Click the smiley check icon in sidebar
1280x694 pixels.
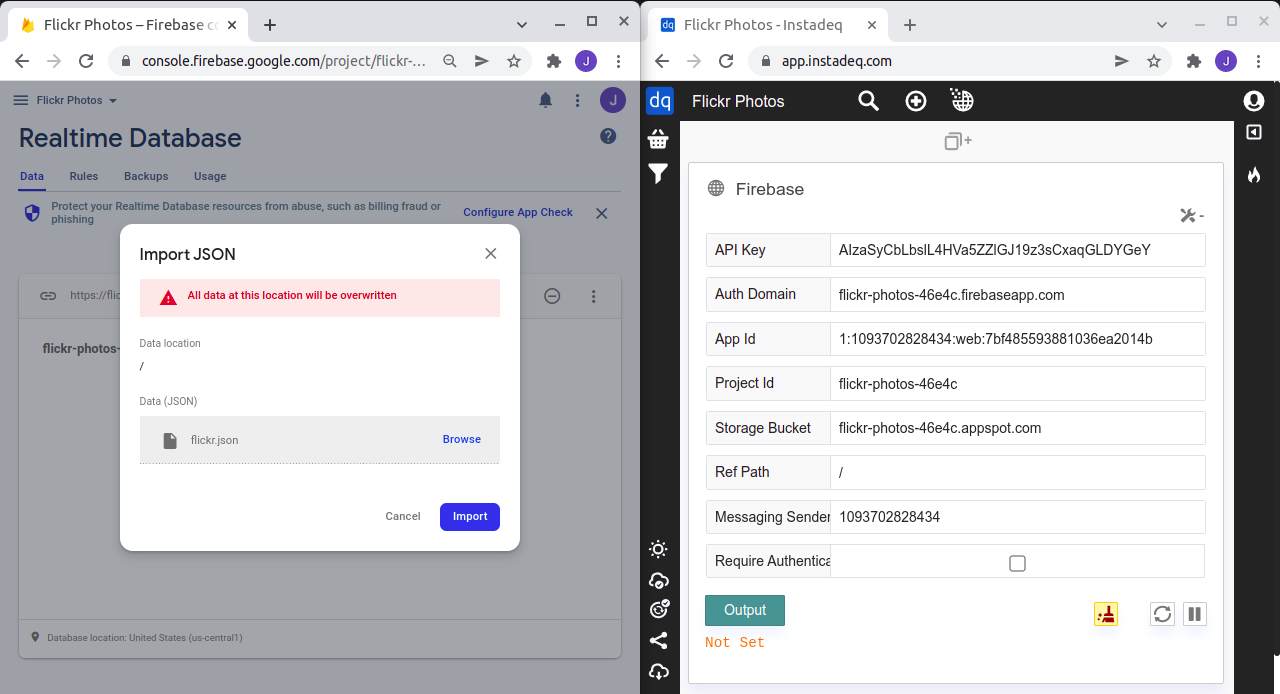(x=658, y=609)
